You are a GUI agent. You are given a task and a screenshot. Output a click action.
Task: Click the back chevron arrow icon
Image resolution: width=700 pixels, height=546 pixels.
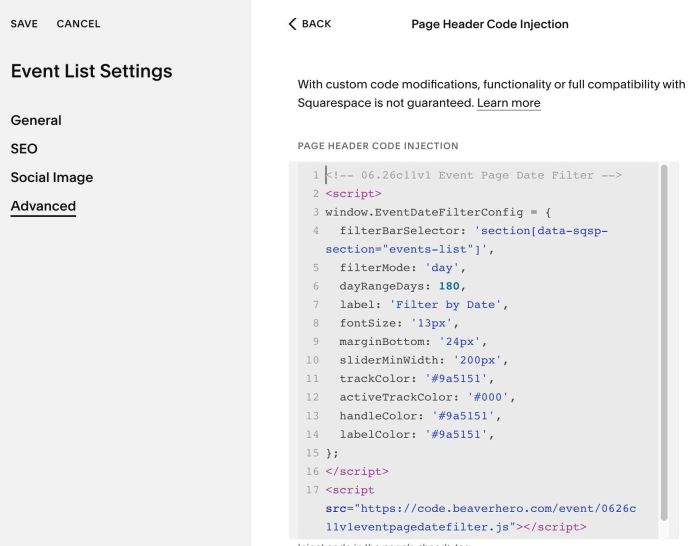point(292,24)
